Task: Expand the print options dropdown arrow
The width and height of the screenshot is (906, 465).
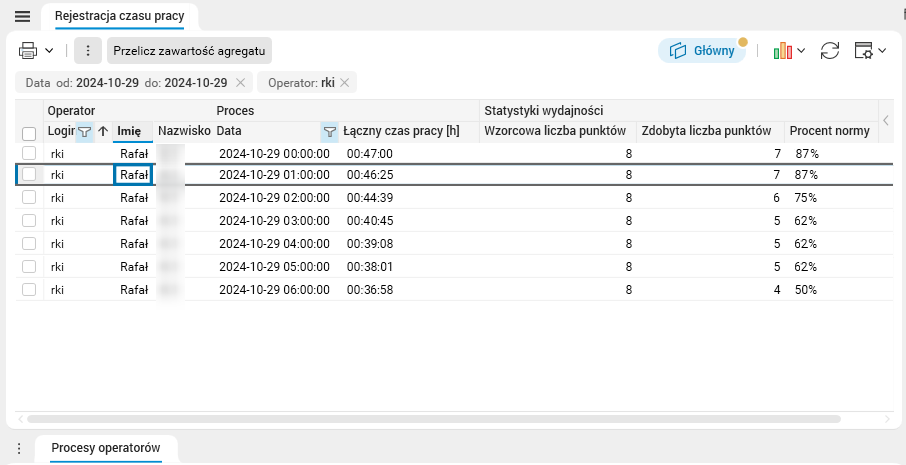Action: 49,51
